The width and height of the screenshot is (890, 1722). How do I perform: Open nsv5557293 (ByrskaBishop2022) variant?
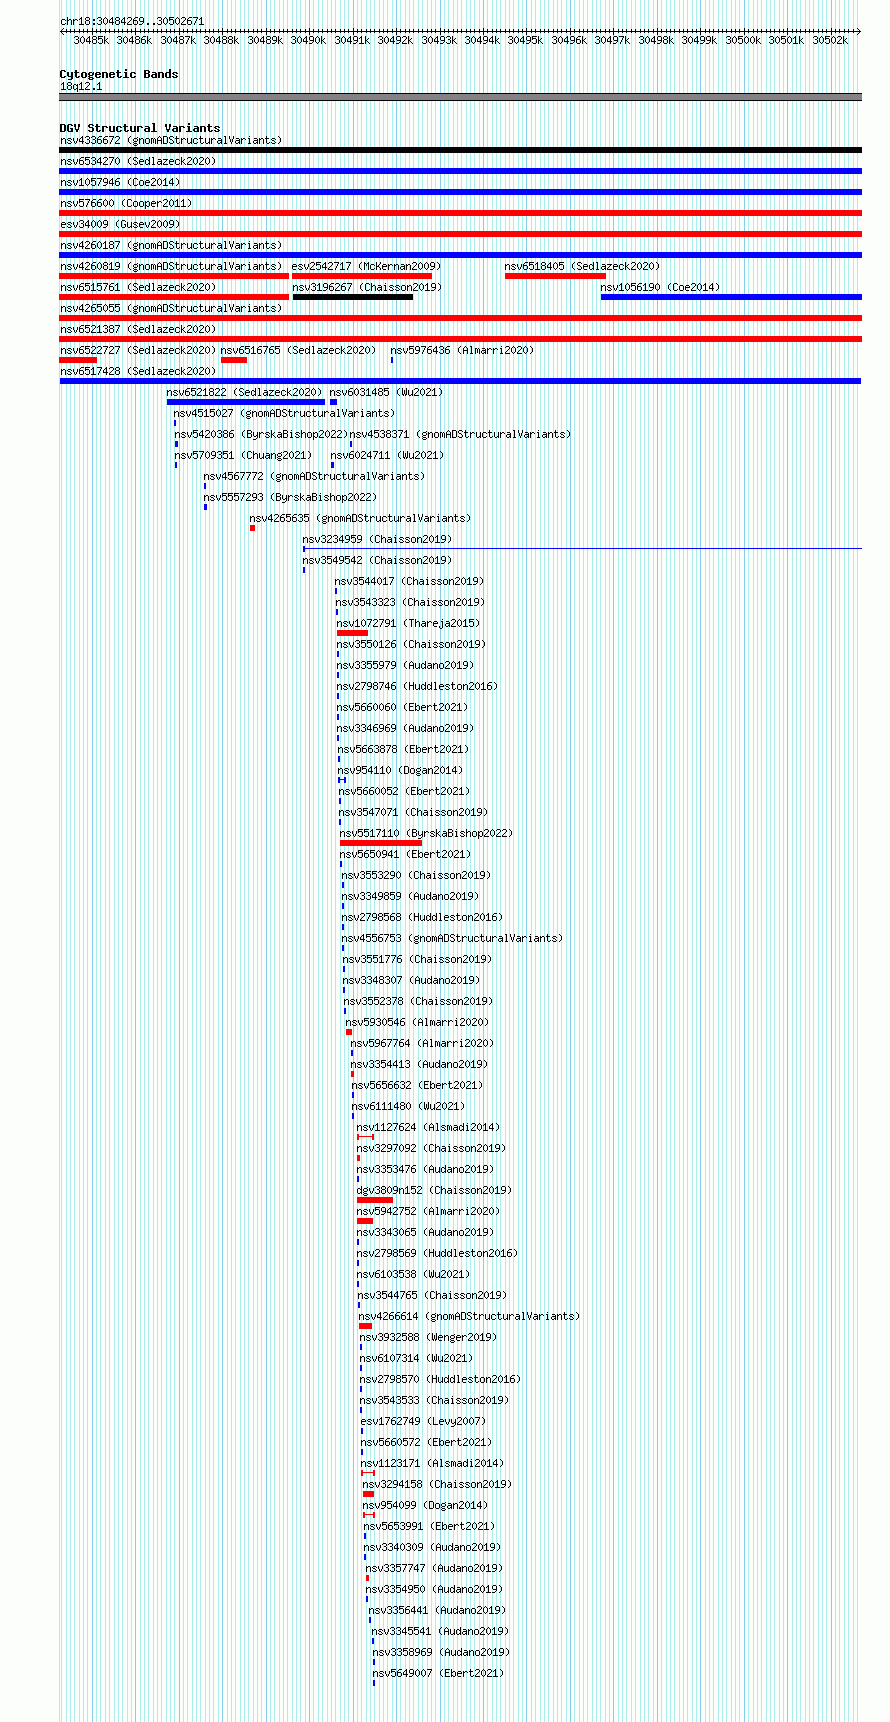[x=291, y=497]
